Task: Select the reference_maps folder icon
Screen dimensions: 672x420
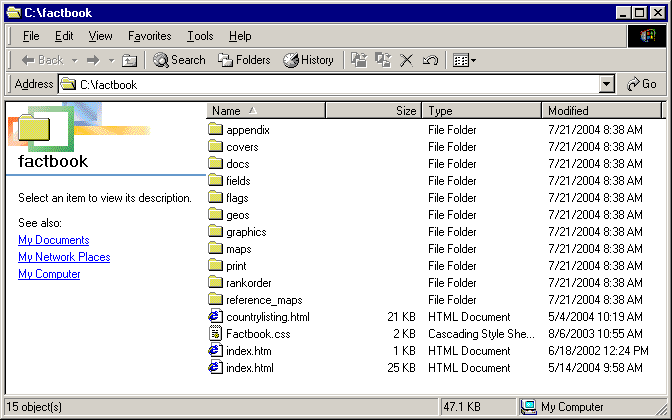Action: click(215, 300)
